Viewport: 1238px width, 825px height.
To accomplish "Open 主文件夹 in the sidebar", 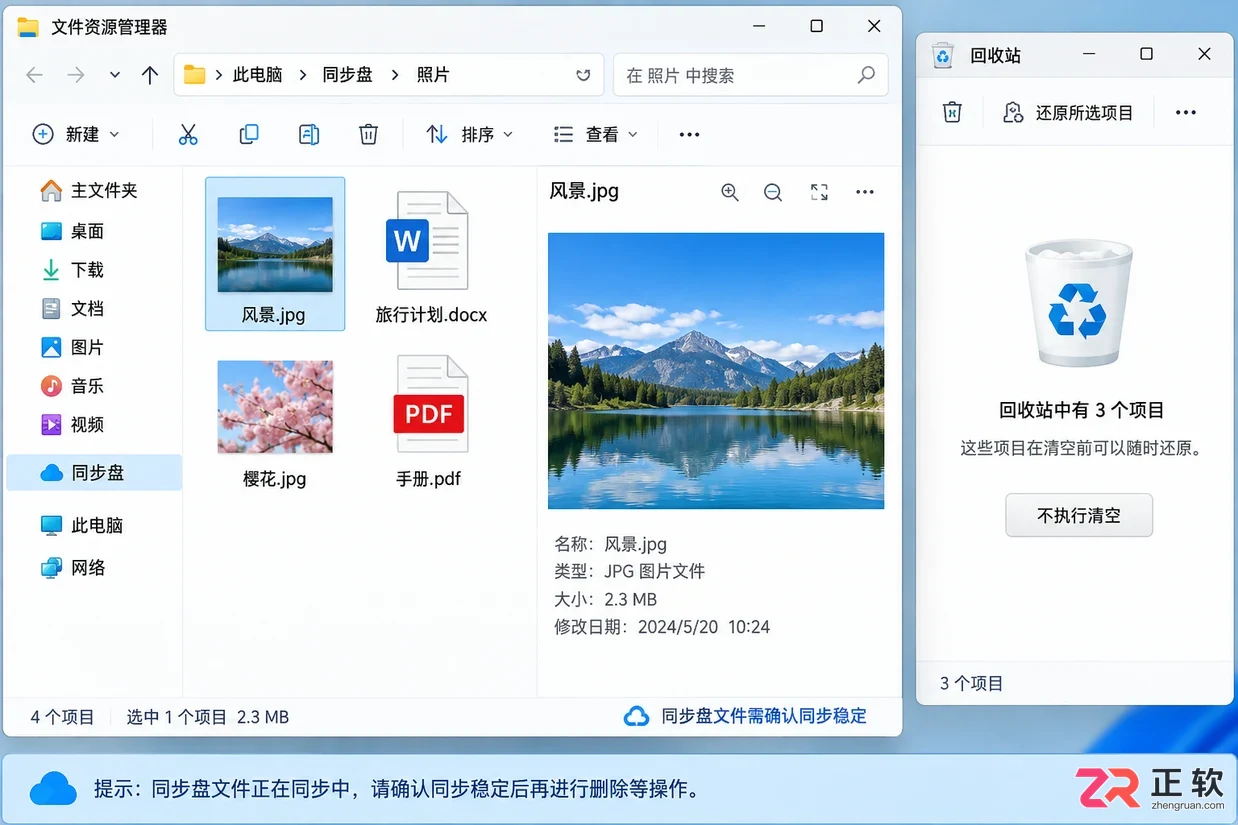I will point(94,190).
